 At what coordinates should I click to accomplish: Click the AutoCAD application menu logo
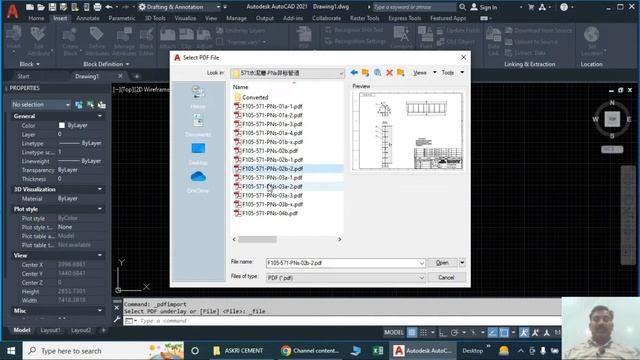point(12,11)
